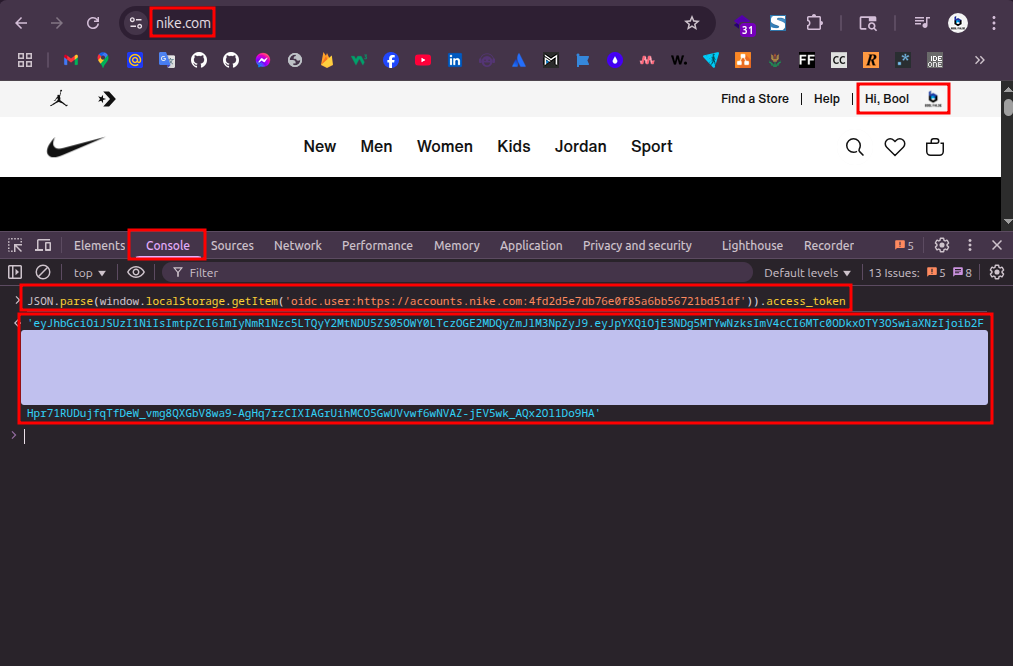Reload the nike.com page
Screen dimensions: 1013x666
[93, 23]
